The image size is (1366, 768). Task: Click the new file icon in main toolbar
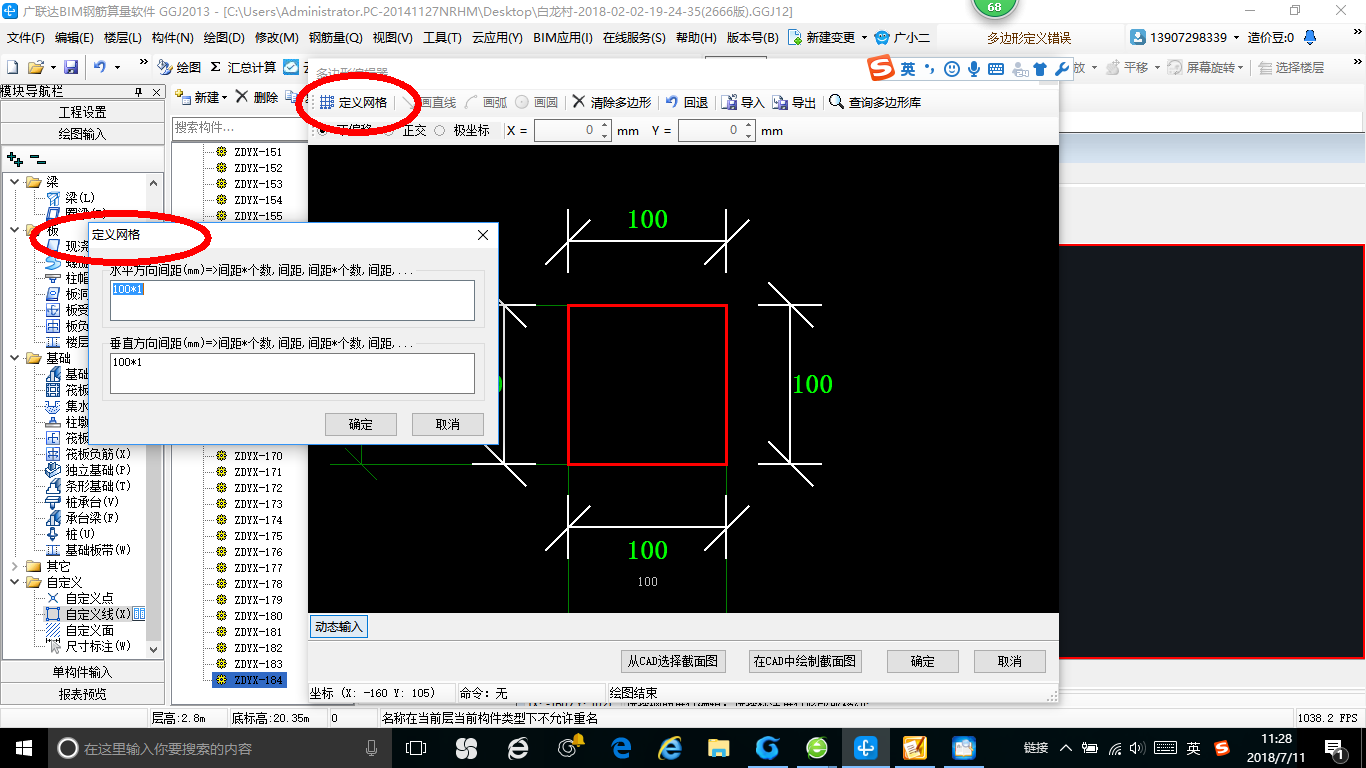click(x=13, y=67)
